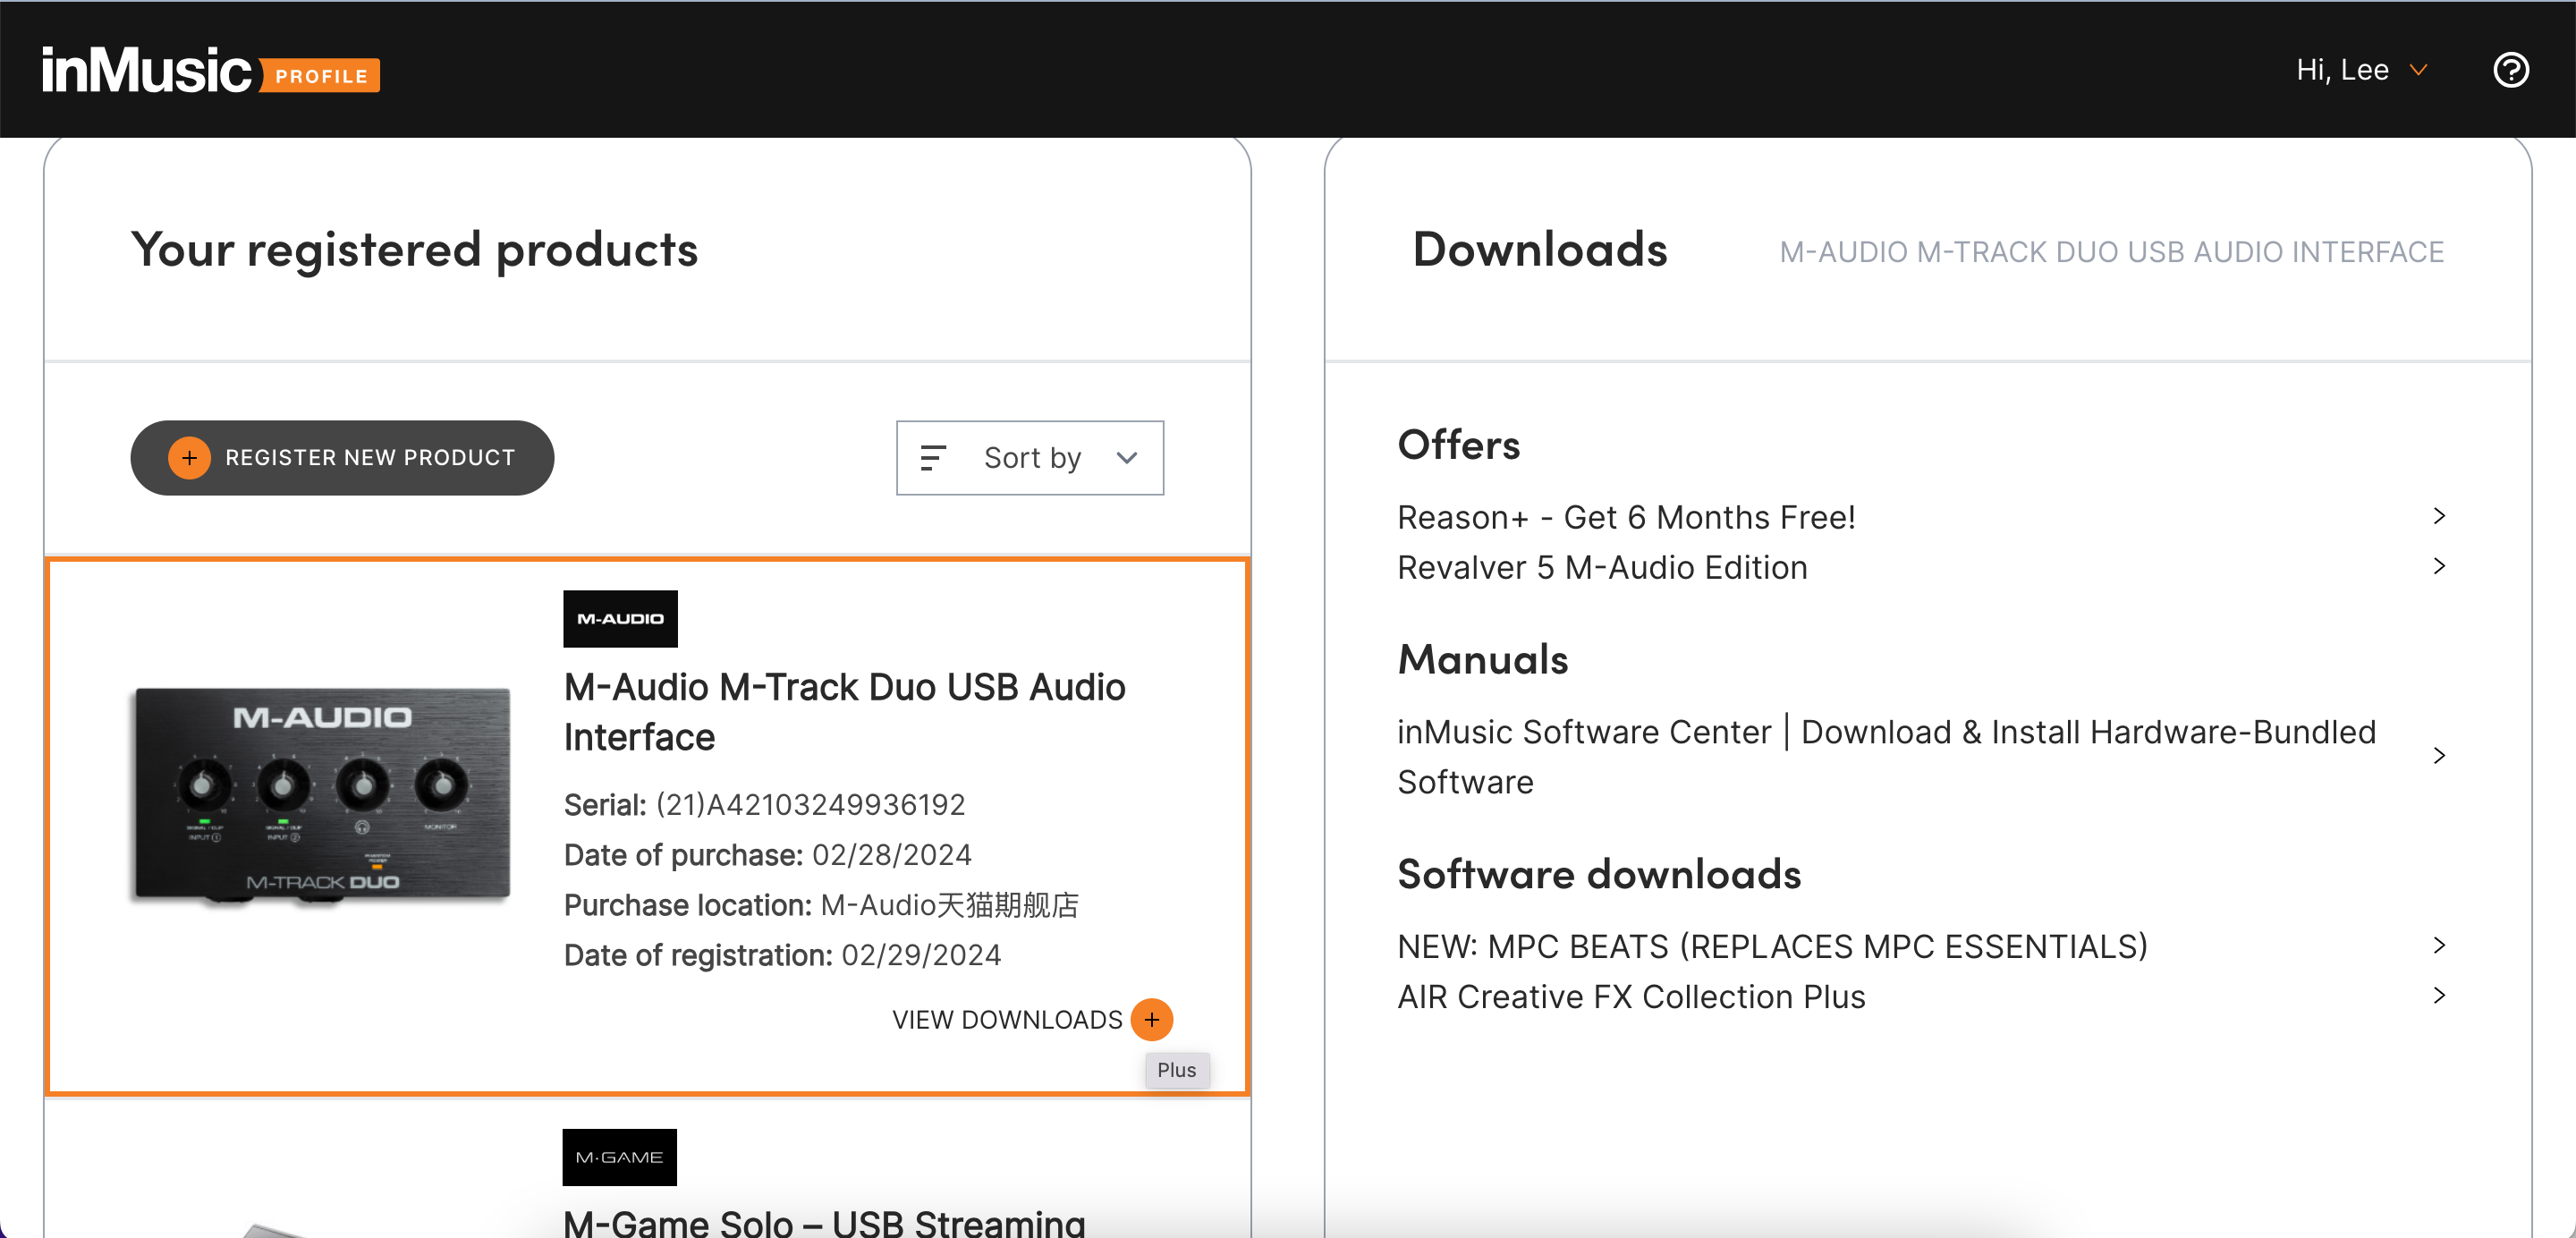
Task: Click Date of registration 02/29/2024 text
Action: coord(782,955)
